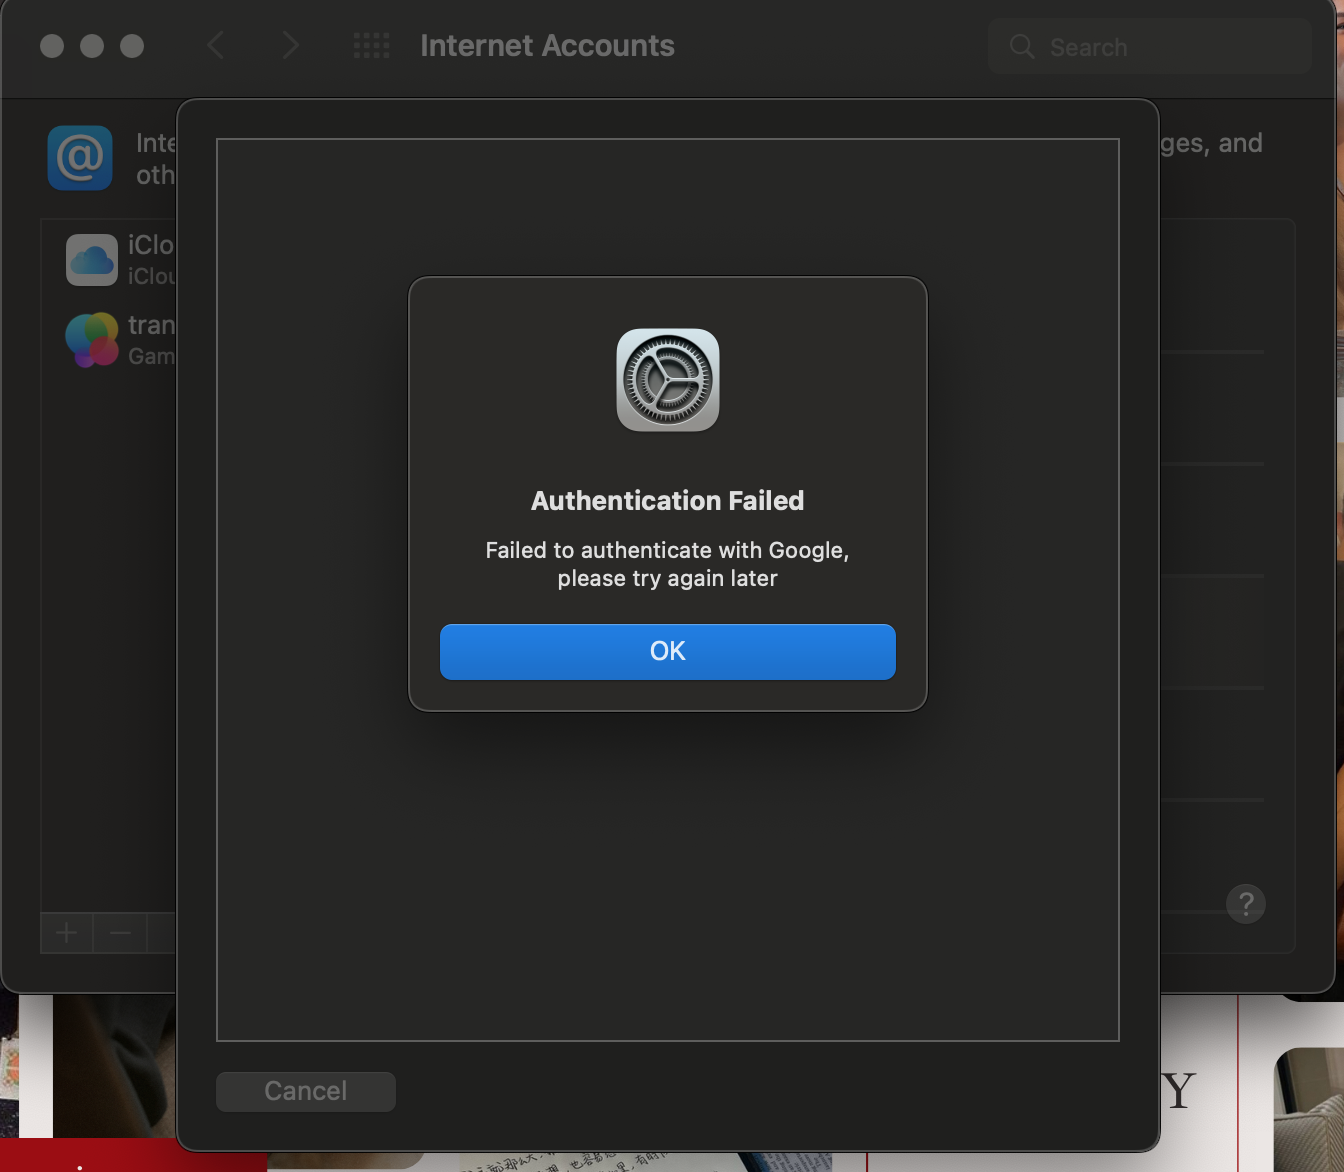Click the System Preferences gear icon in alert
Image resolution: width=1344 pixels, height=1172 pixels.
pyautogui.click(x=668, y=380)
